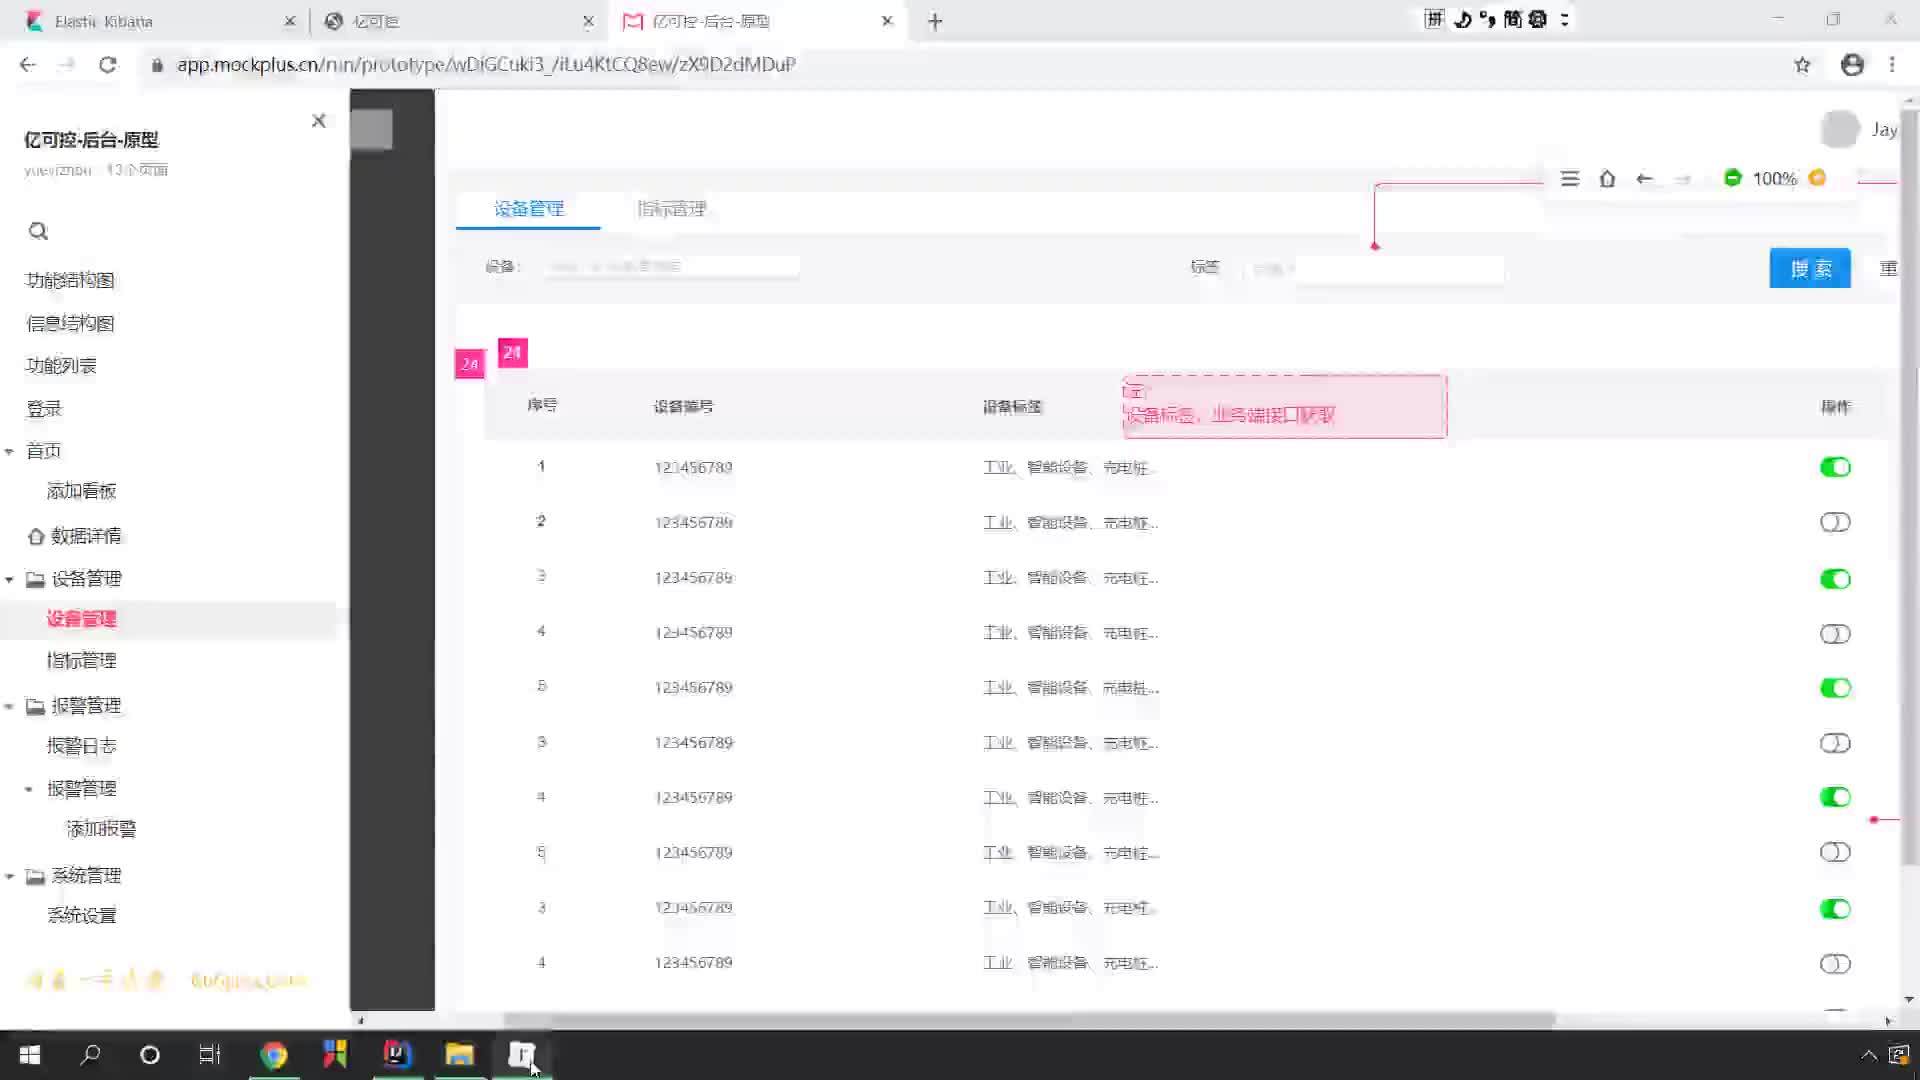Open File Explorer from the taskbar

pos(459,1054)
